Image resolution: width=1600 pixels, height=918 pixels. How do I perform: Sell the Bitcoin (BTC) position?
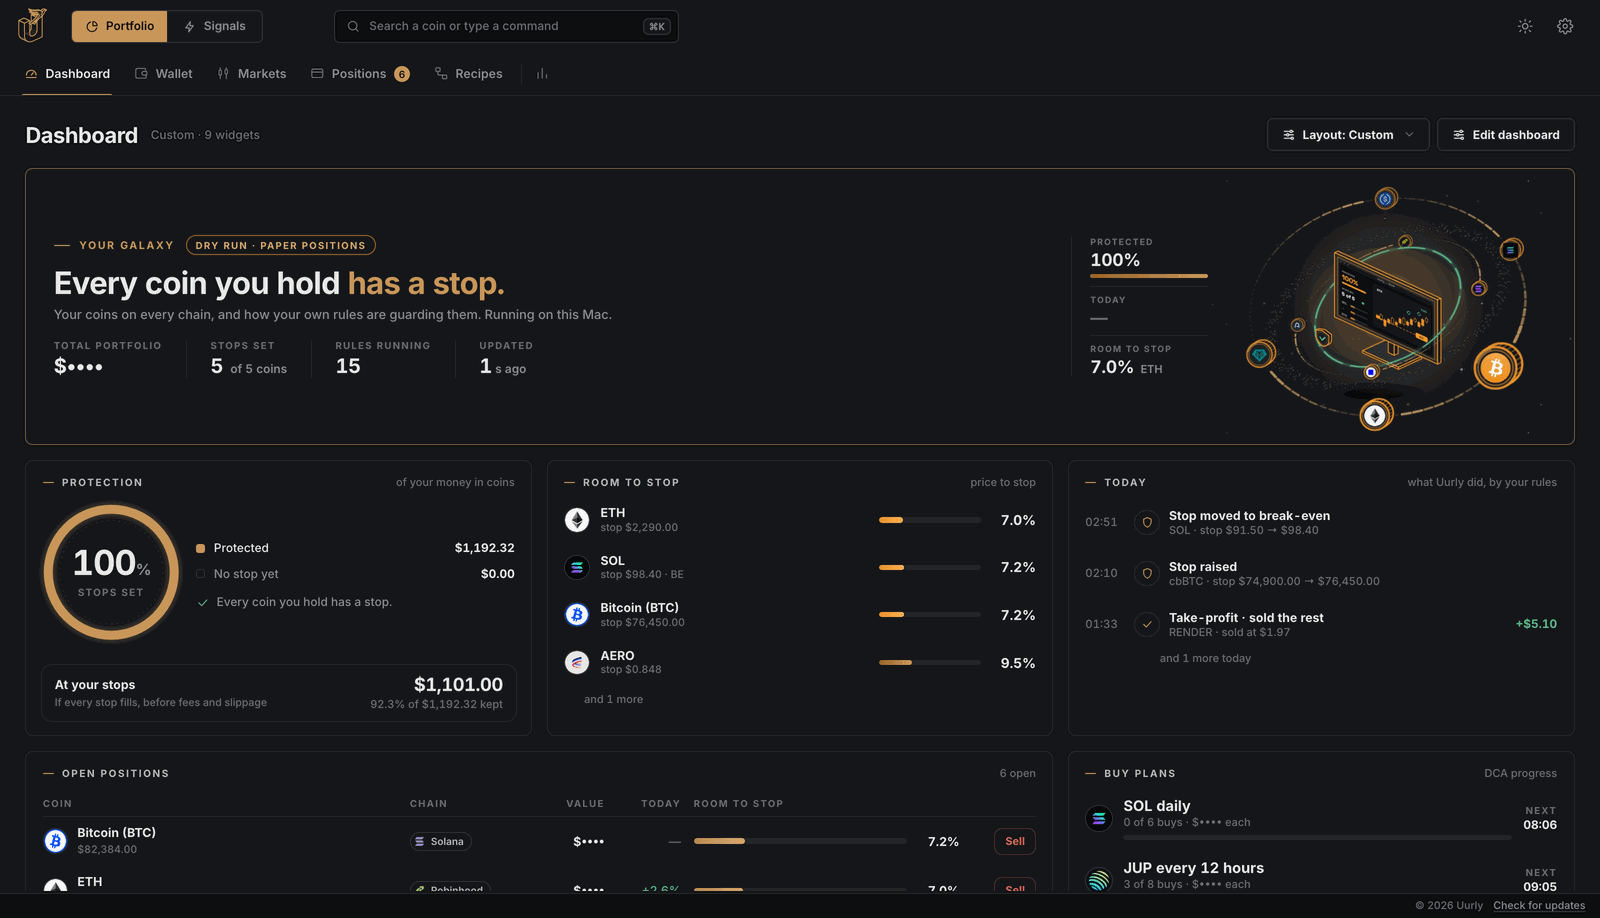(1015, 841)
